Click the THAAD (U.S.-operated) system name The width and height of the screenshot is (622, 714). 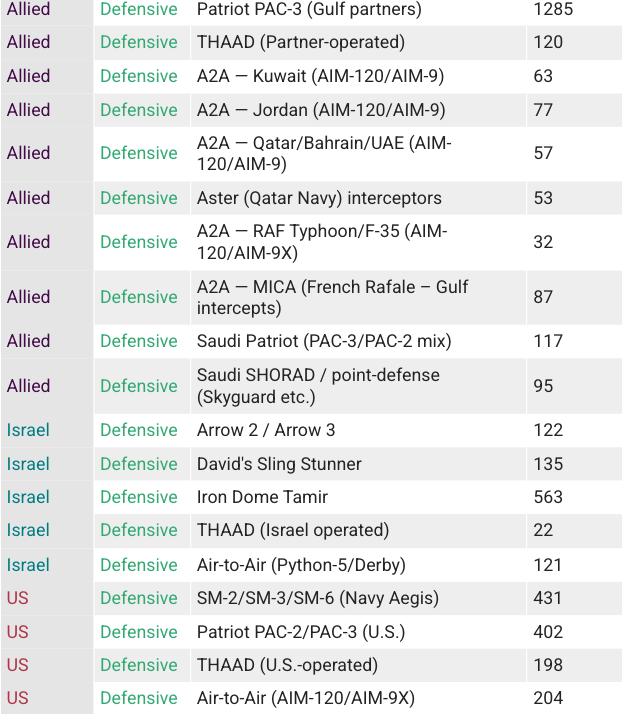287,665
